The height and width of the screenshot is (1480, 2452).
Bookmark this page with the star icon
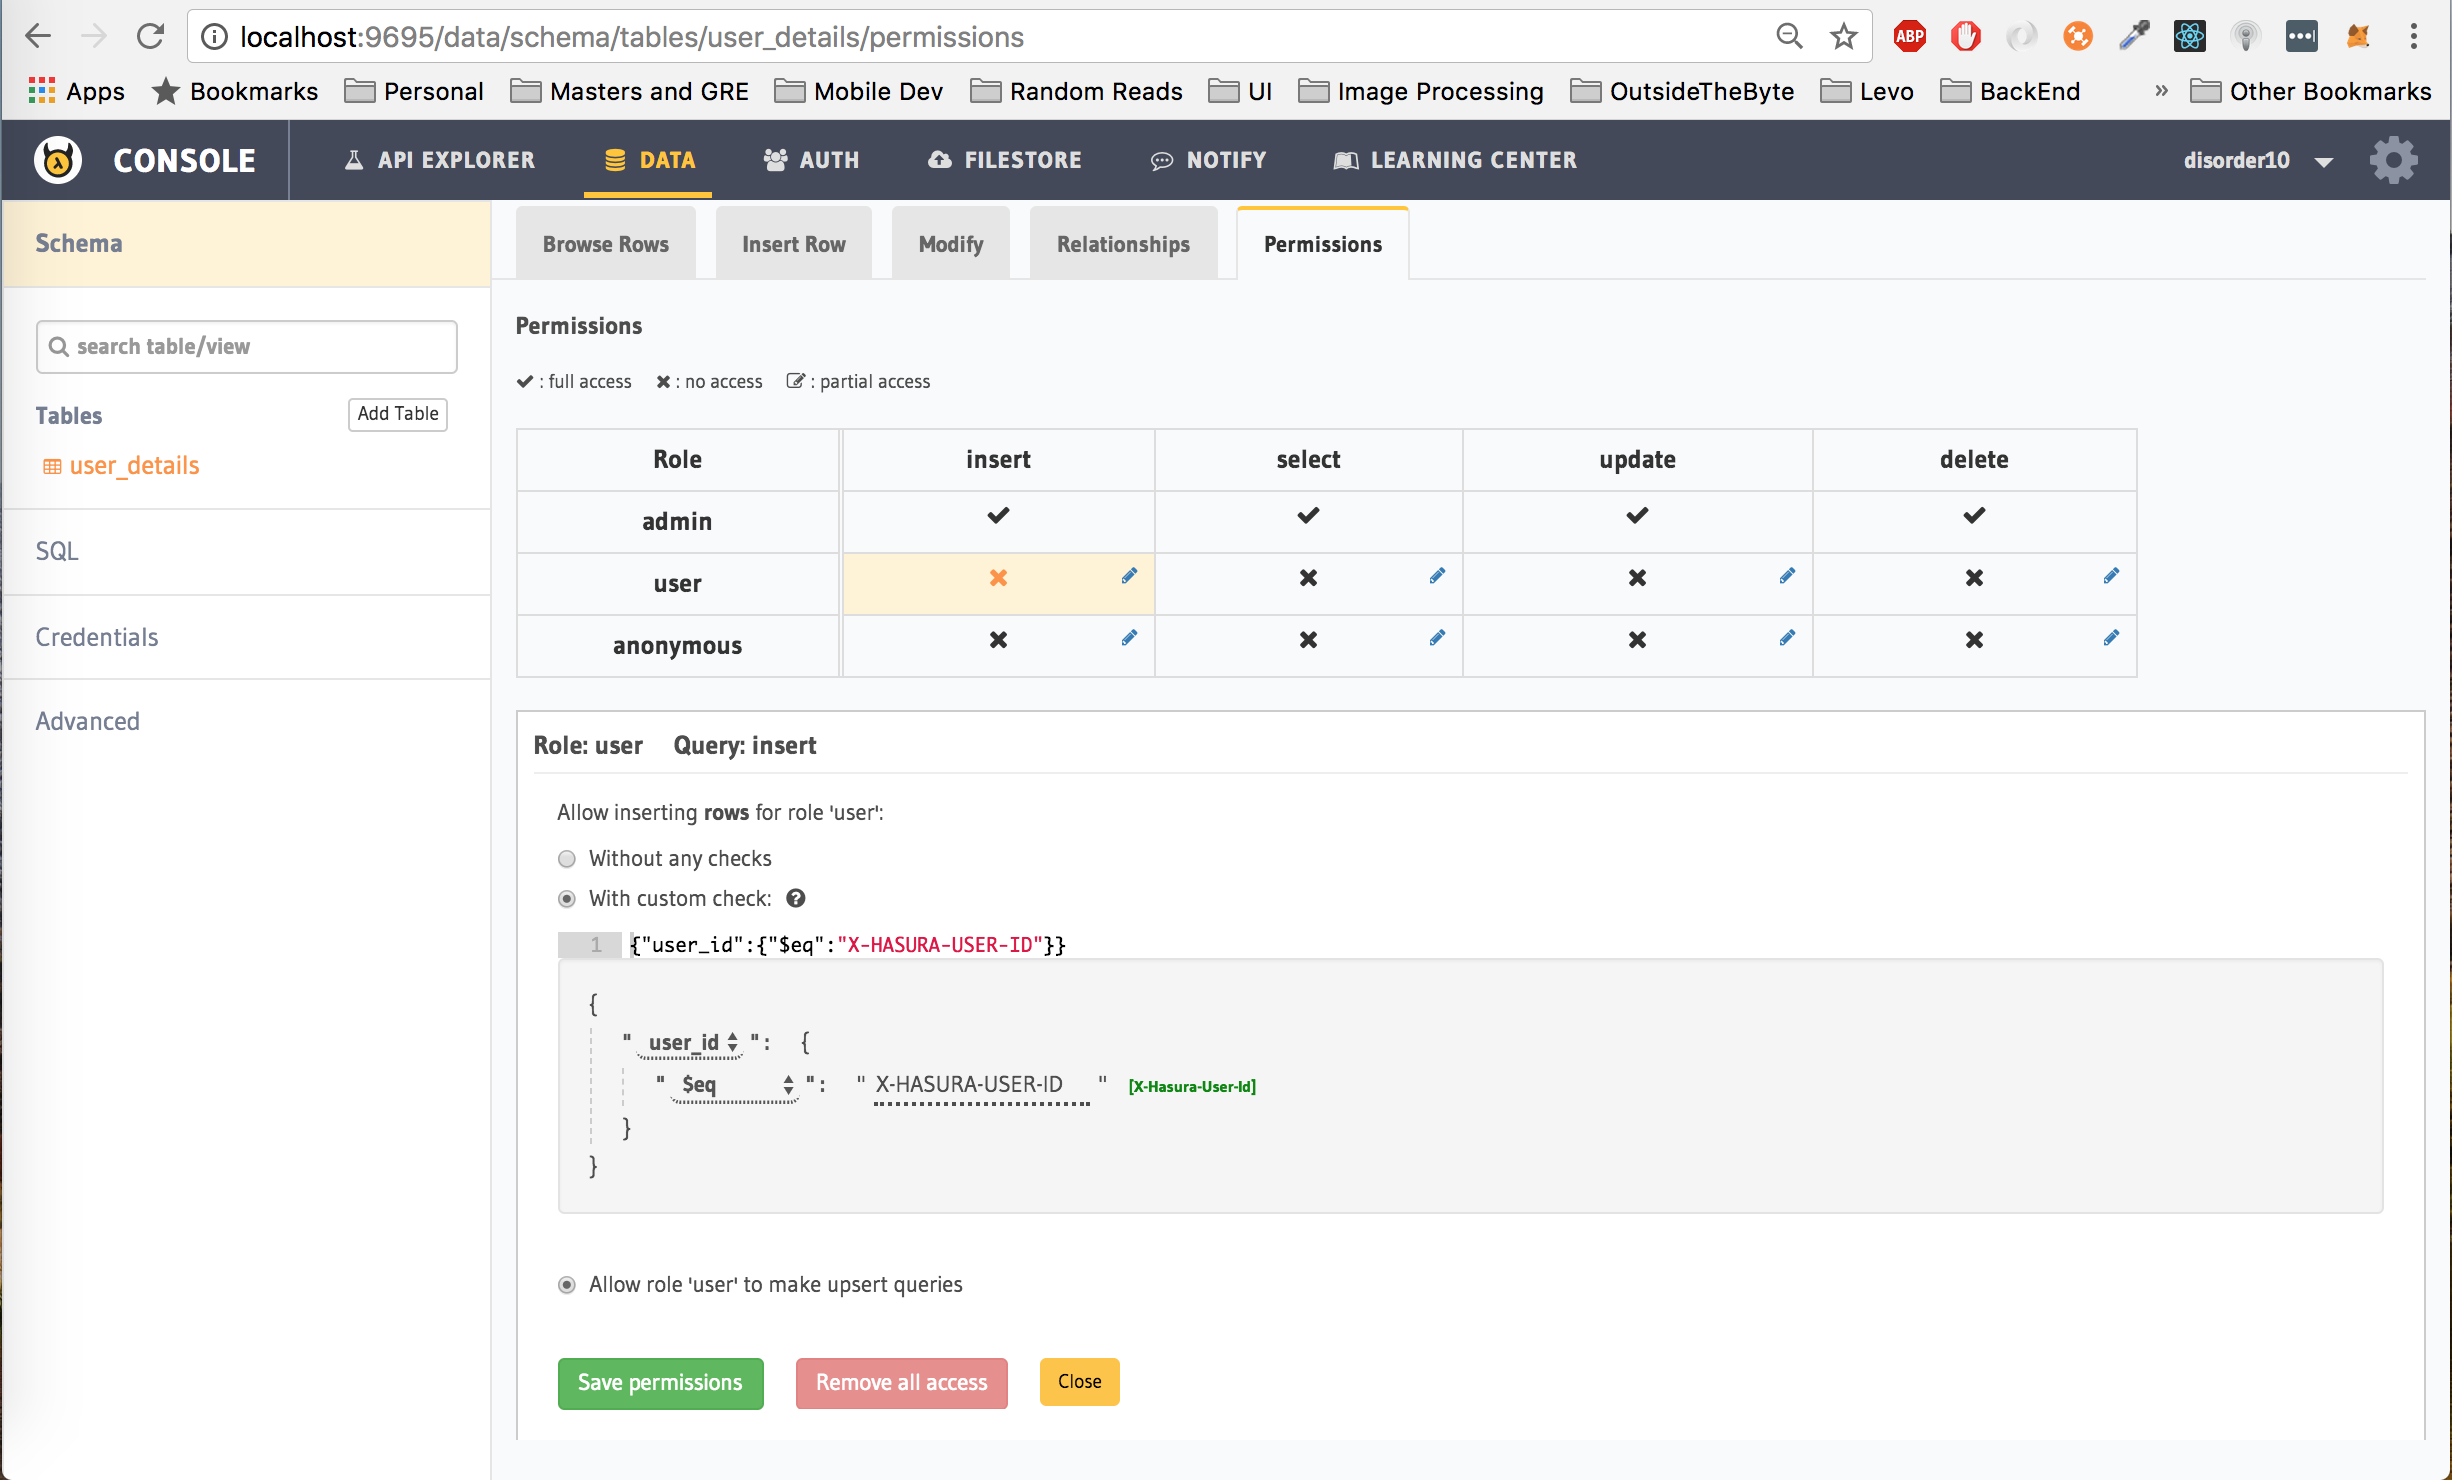pos(1843,37)
